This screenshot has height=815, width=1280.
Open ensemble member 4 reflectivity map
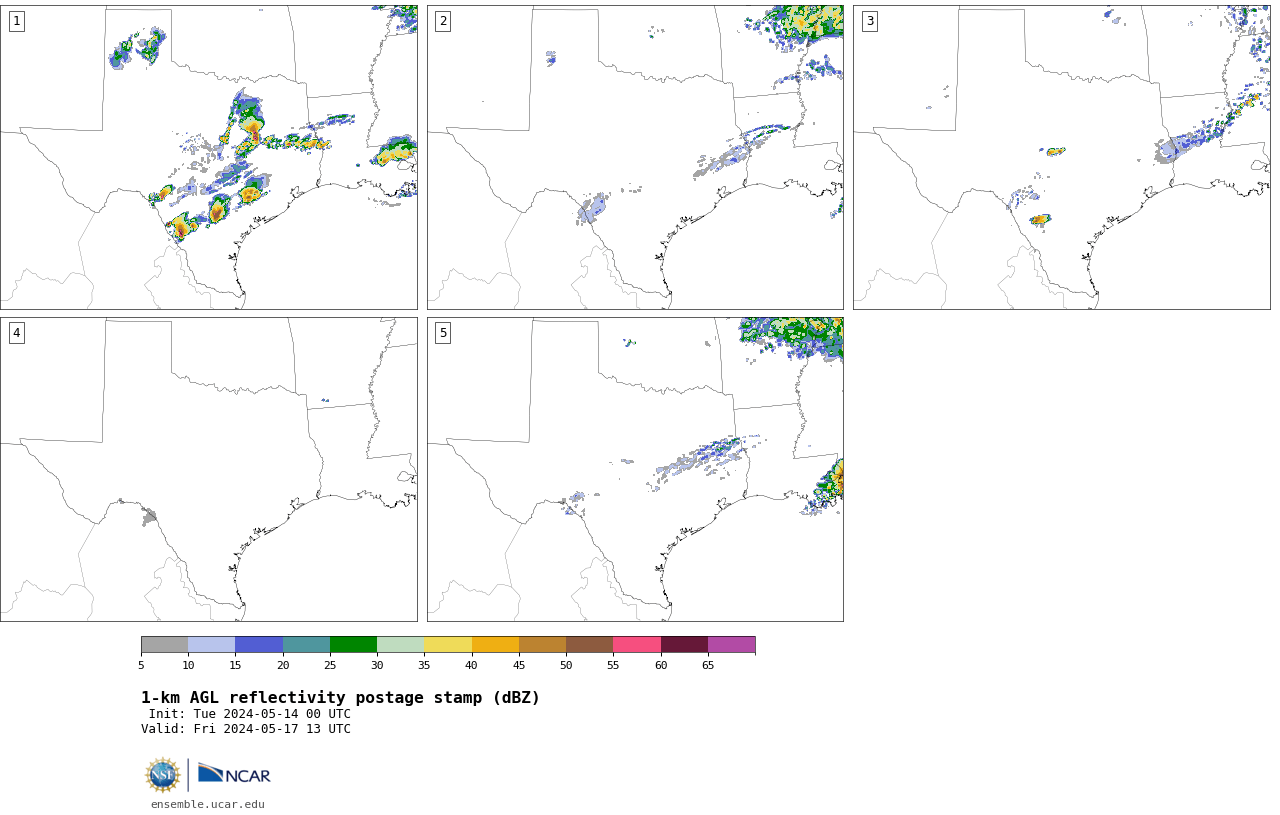point(209,469)
